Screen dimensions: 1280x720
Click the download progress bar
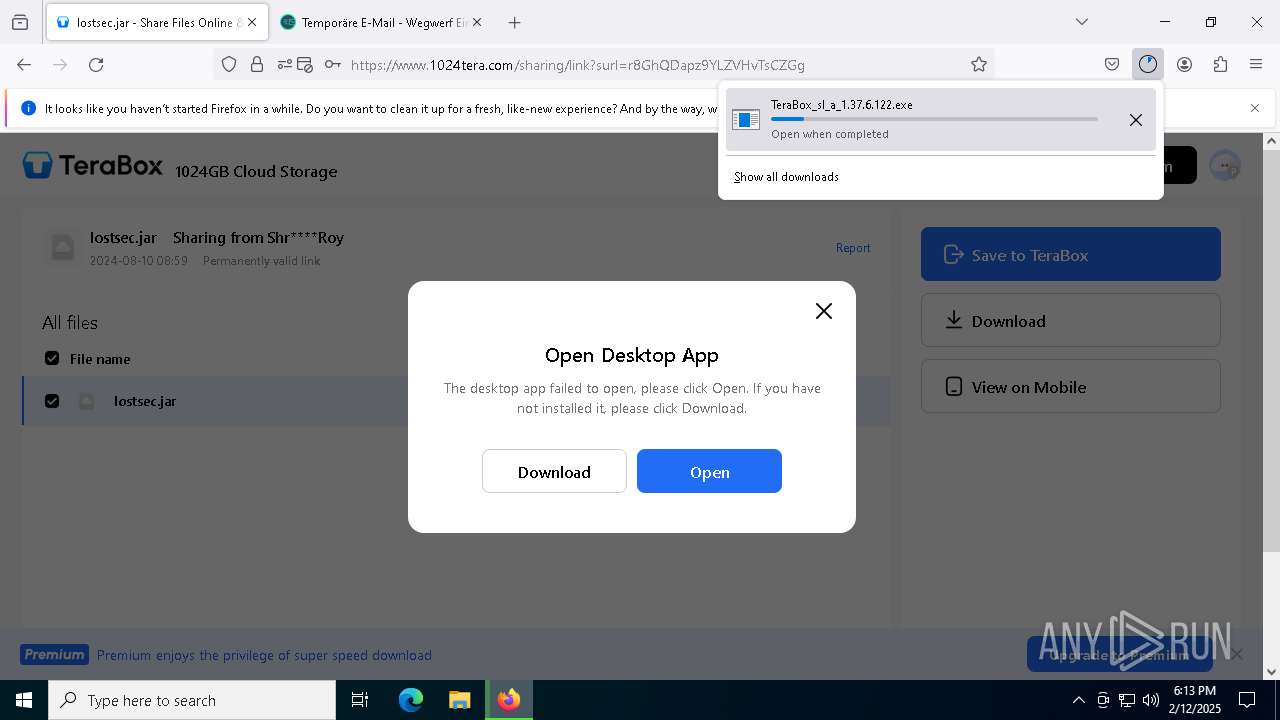(934, 119)
